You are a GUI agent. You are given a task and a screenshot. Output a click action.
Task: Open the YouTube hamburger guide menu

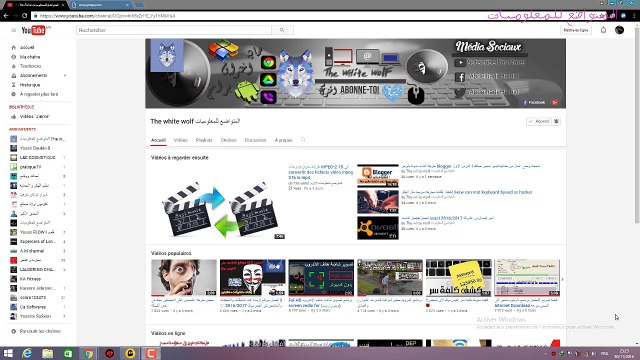(x=13, y=30)
